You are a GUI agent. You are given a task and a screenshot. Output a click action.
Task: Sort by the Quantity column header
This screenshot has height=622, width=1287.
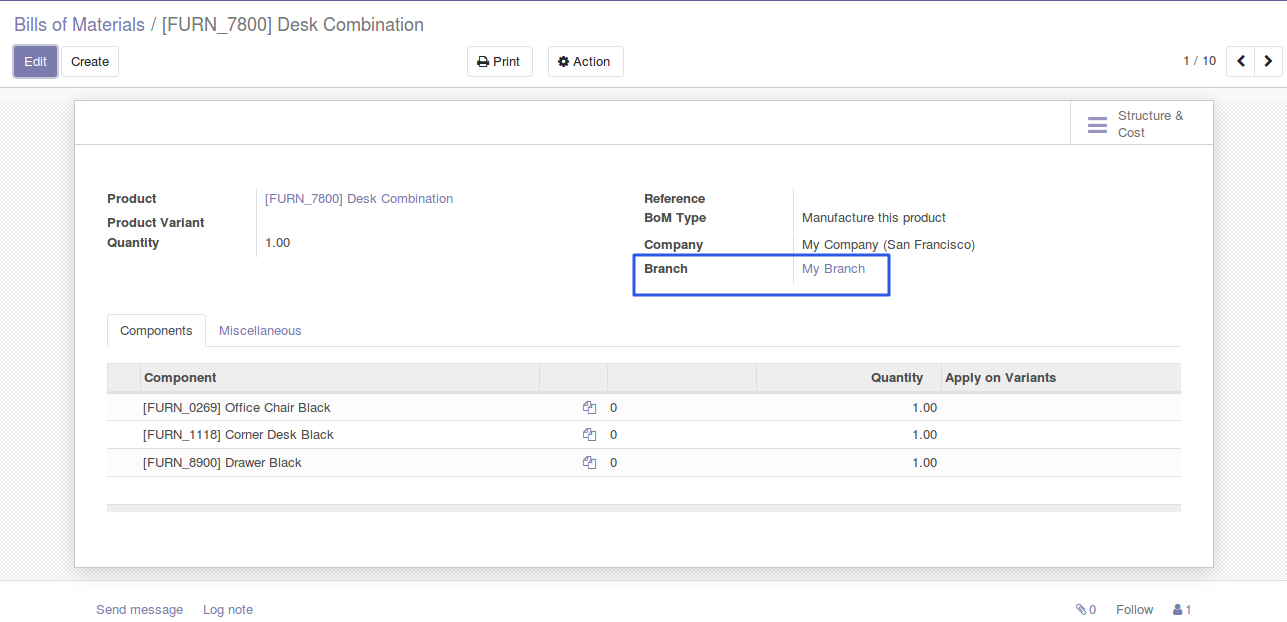point(896,378)
